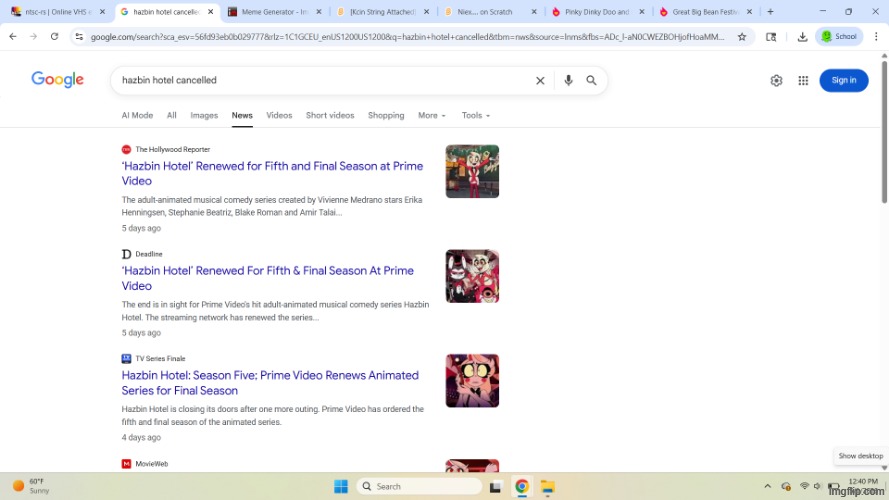Open Task View on taskbar
The width and height of the screenshot is (889, 500).
496,486
